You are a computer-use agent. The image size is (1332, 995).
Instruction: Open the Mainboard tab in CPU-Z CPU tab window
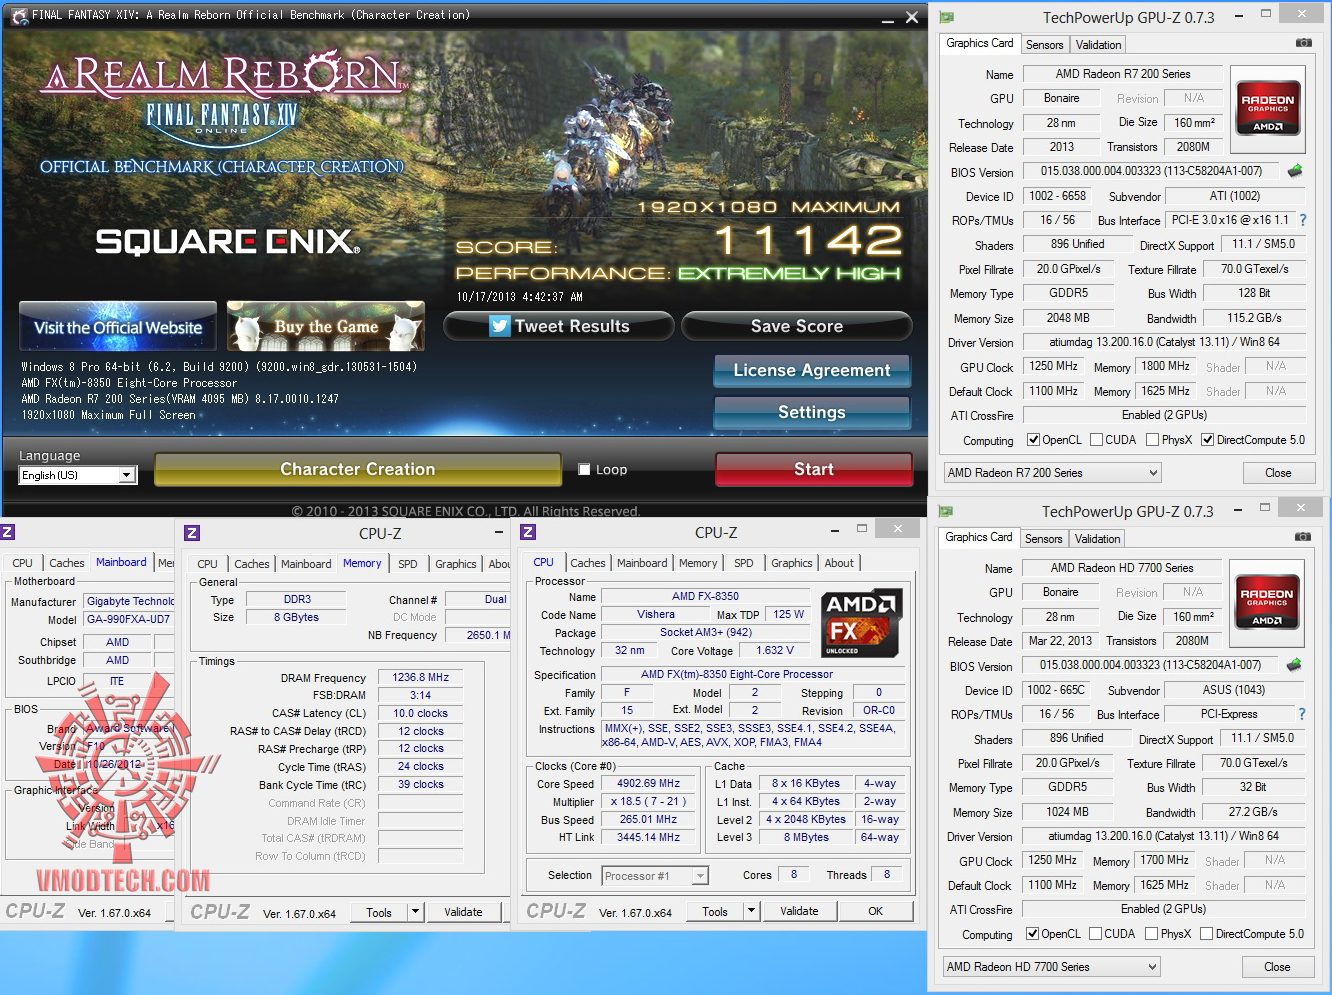642,563
